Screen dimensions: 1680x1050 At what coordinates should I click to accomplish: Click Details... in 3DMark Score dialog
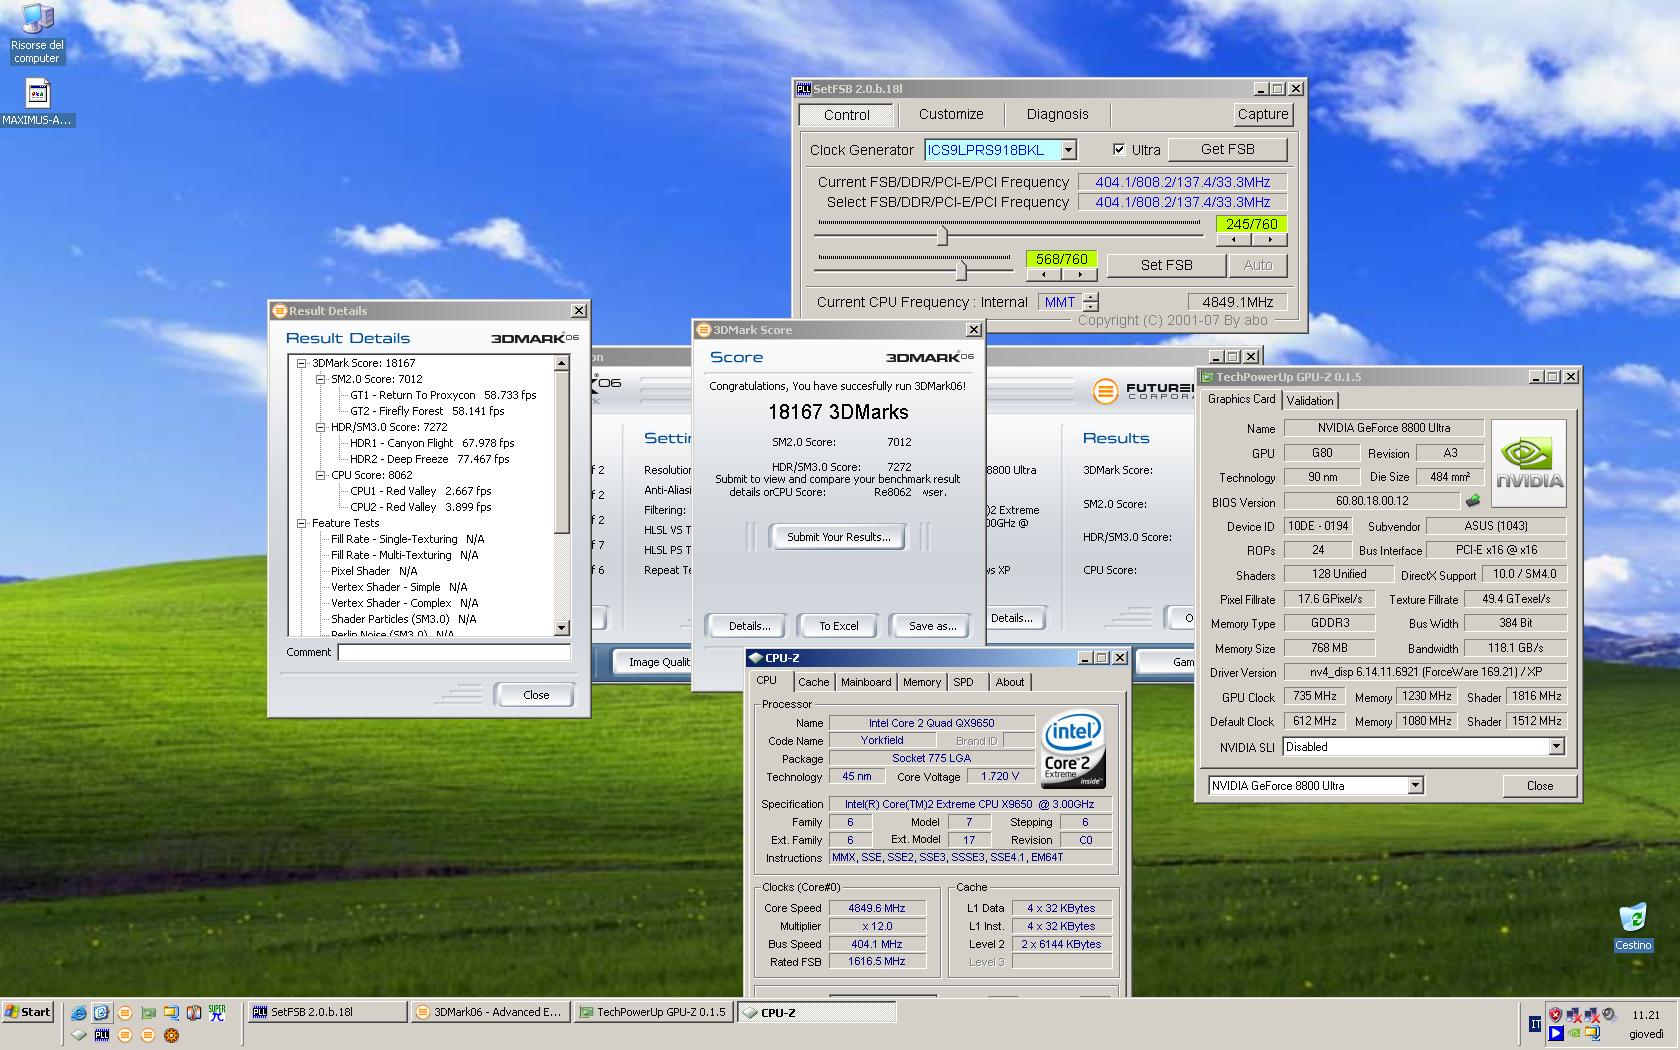pos(749,626)
